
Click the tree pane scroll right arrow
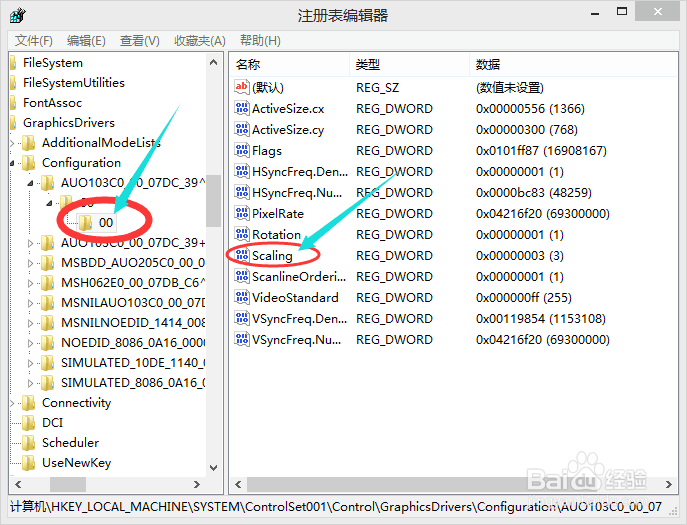coord(197,484)
